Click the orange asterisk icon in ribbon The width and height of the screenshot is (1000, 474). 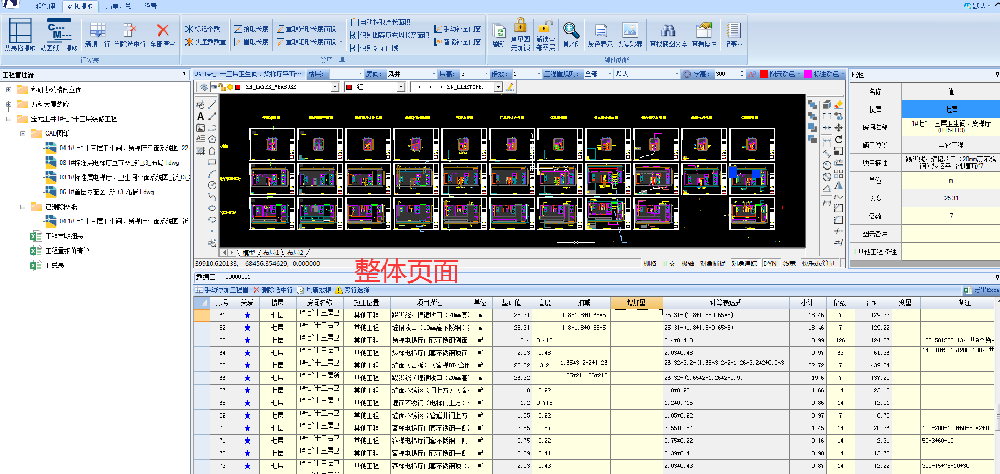(x=189, y=42)
